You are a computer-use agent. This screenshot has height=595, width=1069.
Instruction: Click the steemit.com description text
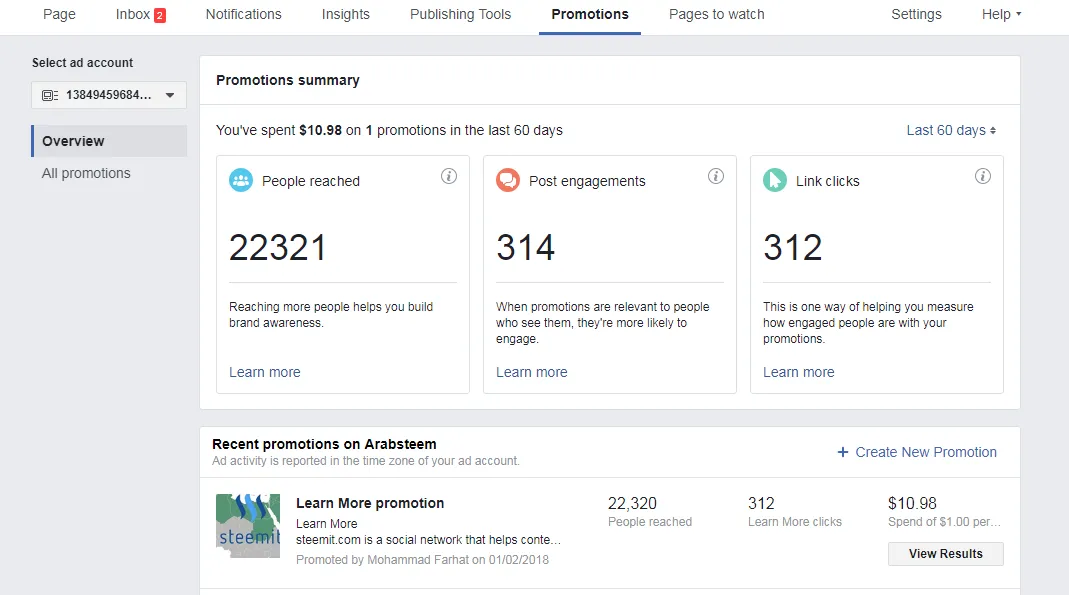pos(428,540)
